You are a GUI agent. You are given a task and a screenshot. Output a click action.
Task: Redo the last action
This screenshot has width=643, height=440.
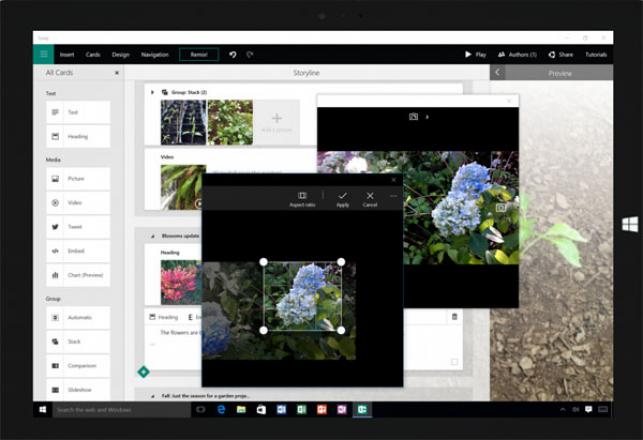(x=250, y=55)
